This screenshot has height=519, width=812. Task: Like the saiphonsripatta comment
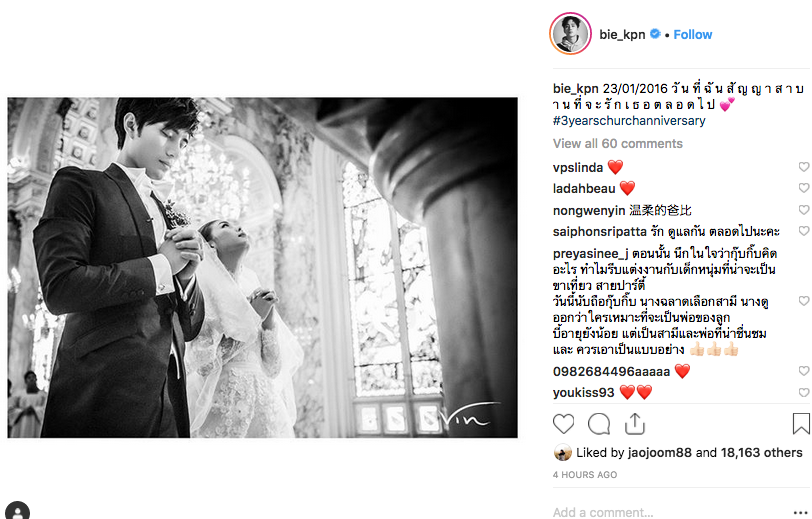tap(804, 231)
